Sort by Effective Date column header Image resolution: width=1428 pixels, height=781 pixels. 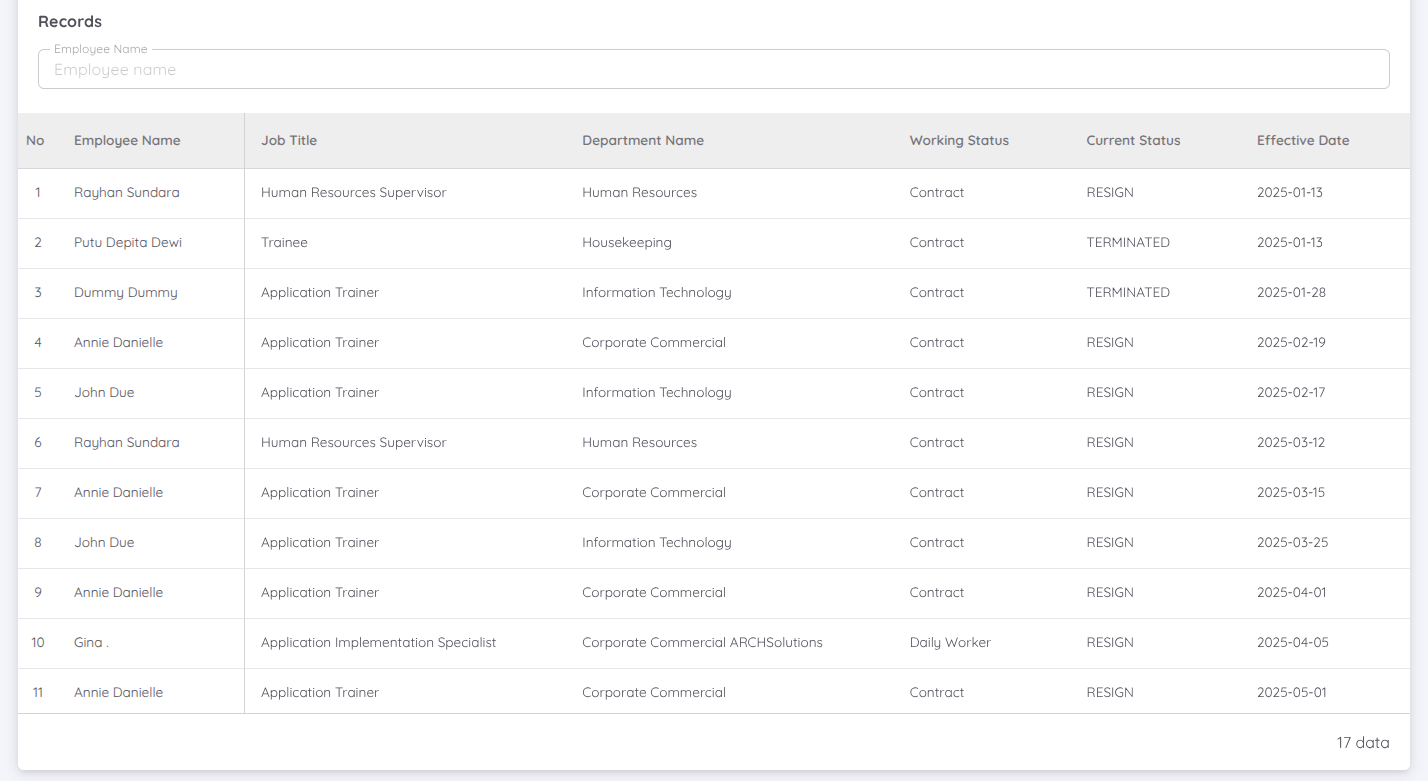coord(1303,141)
